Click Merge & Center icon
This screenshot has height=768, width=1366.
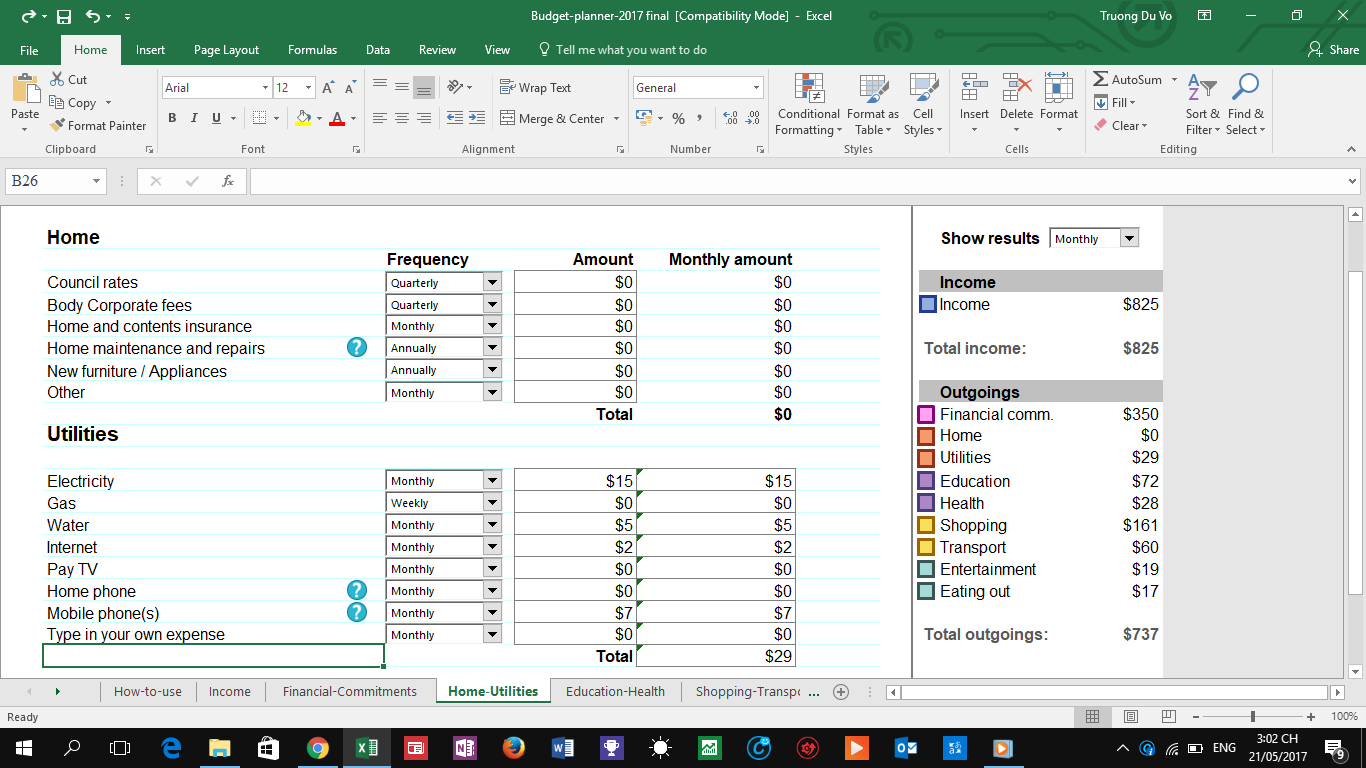point(508,118)
